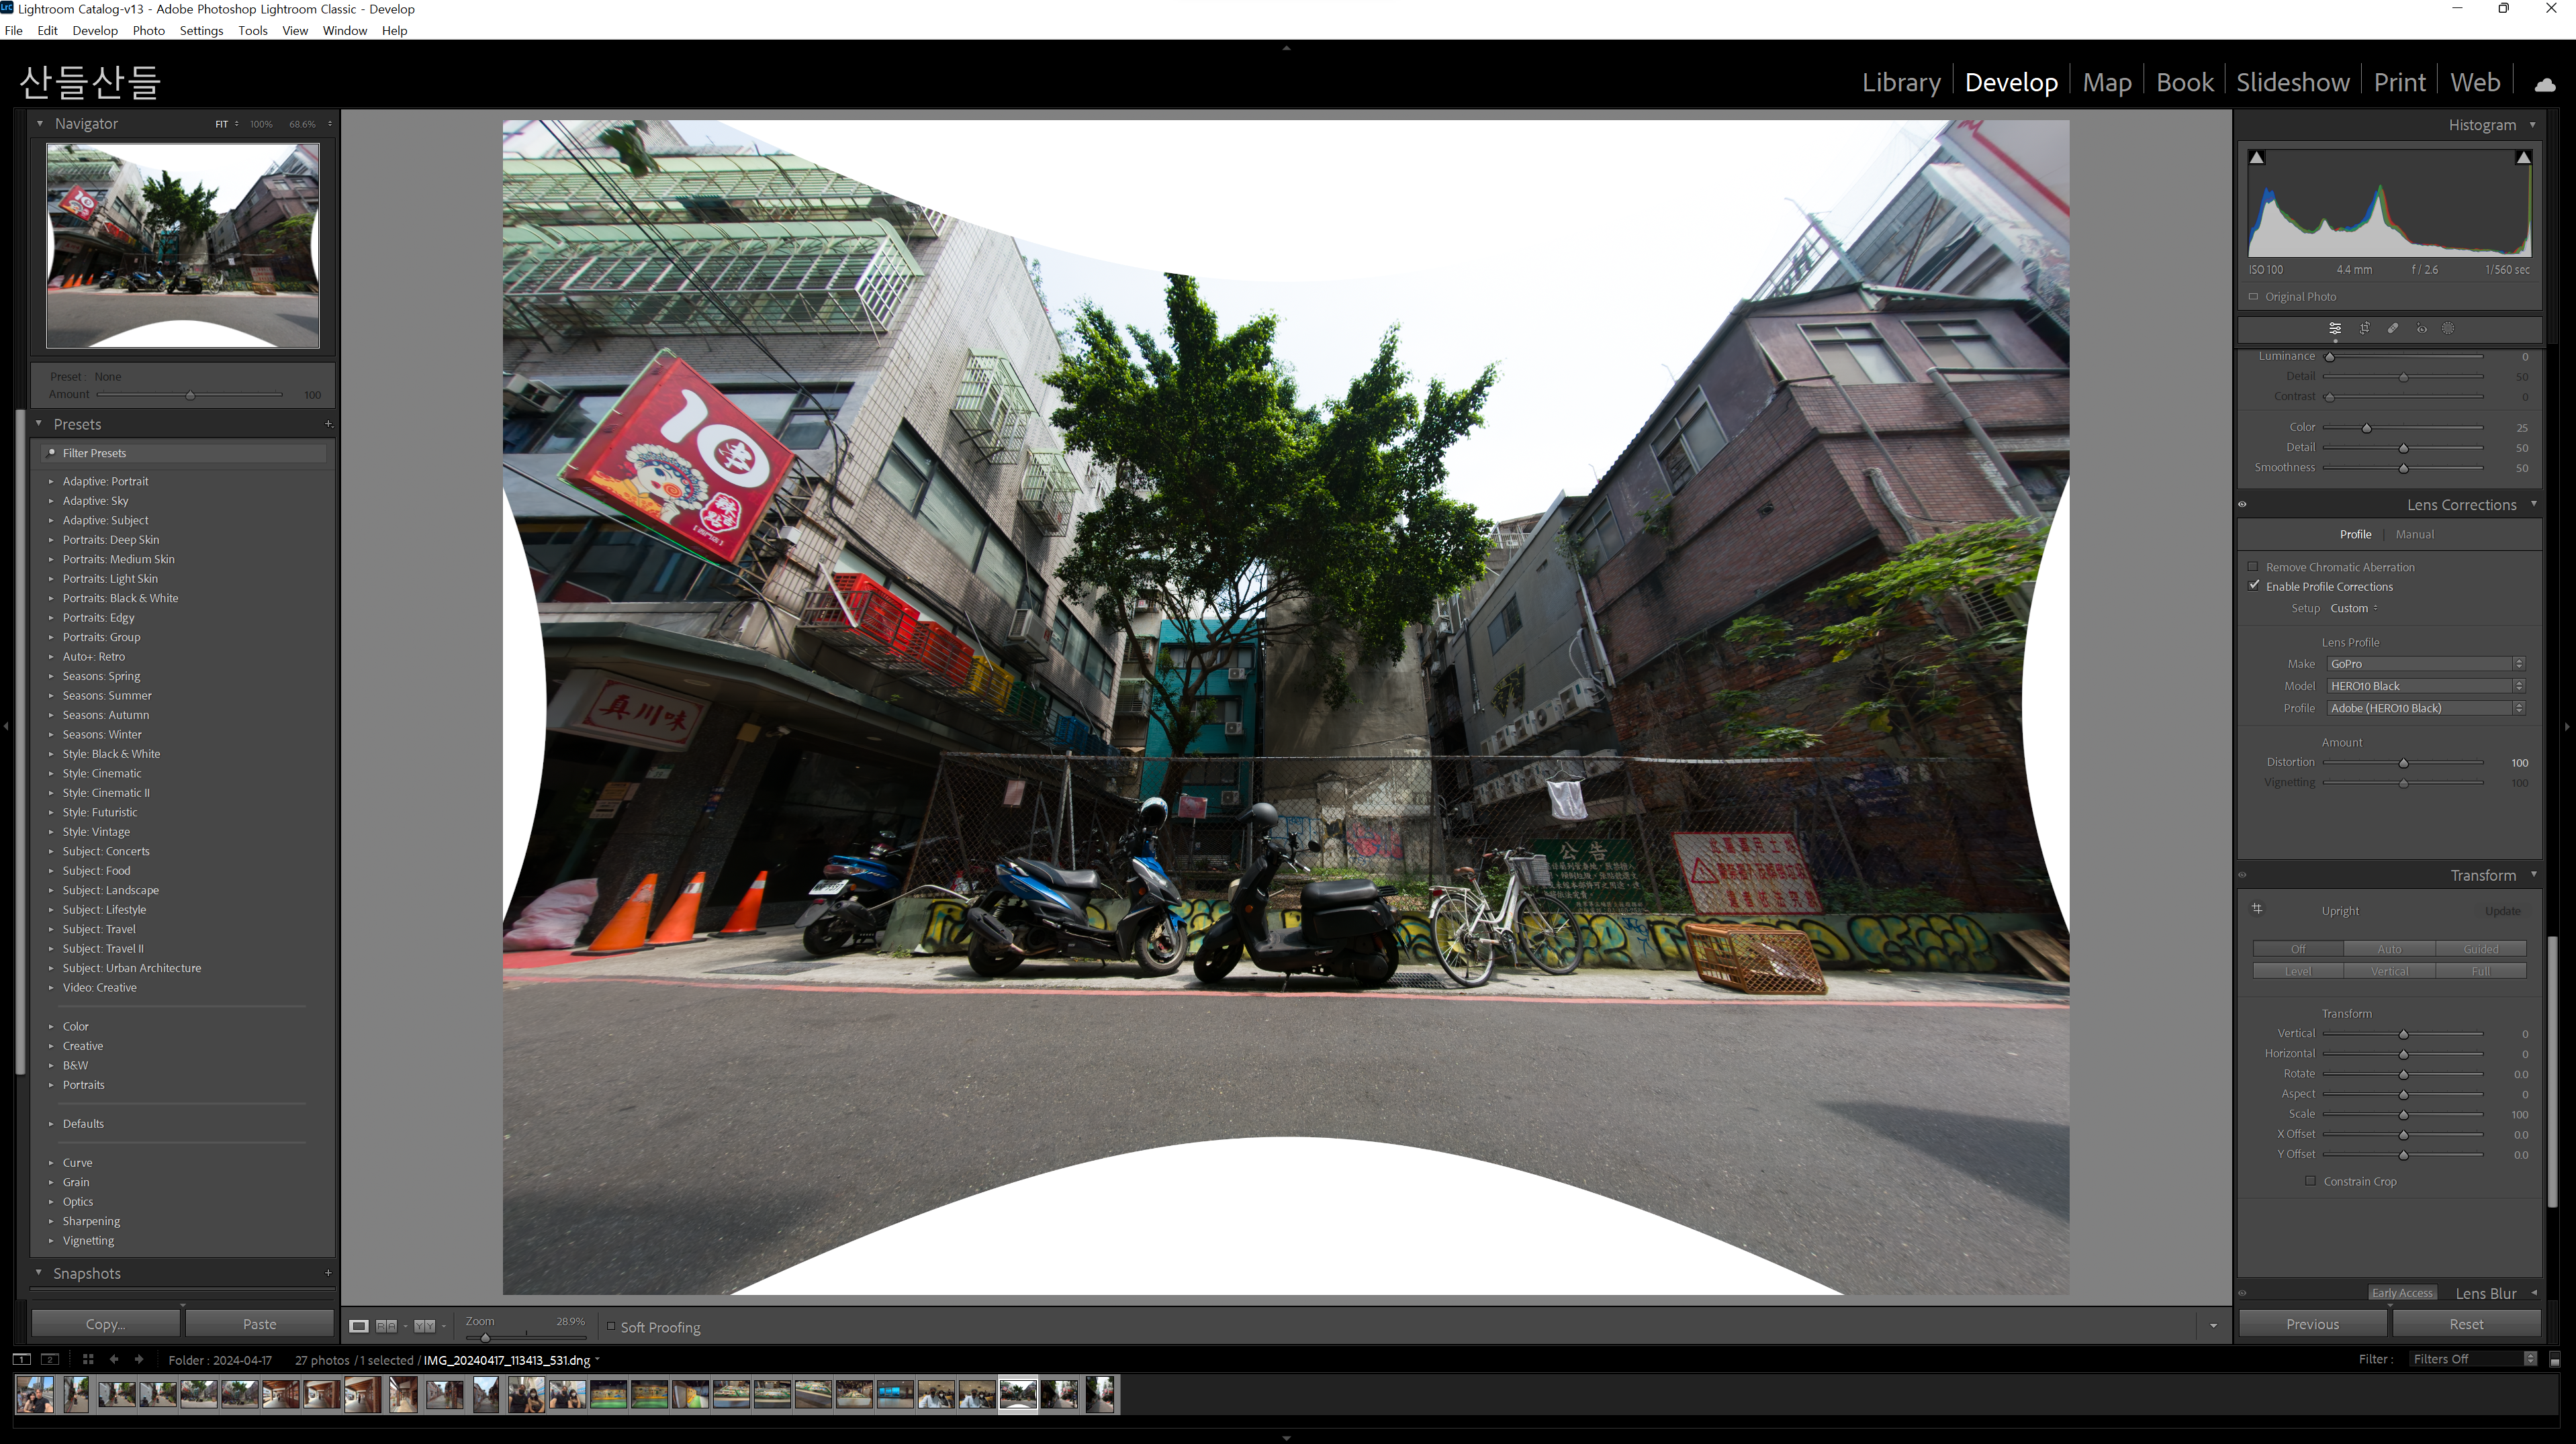
Task: Select the Healing bandage tool icon
Action: point(2393,328)
